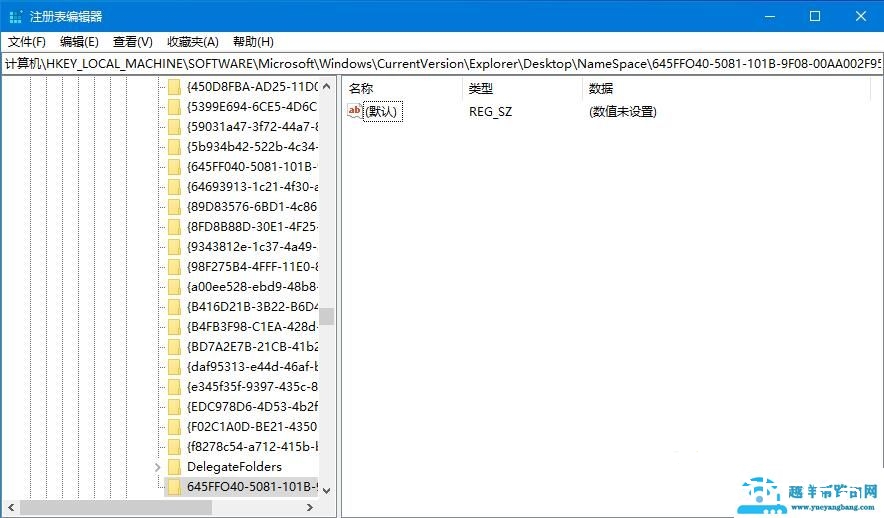Viewport: 884px width, 518px height.
Task: Select the {98F275B4-4FFF-11E0 key
Action: click(x=252, y=267)
